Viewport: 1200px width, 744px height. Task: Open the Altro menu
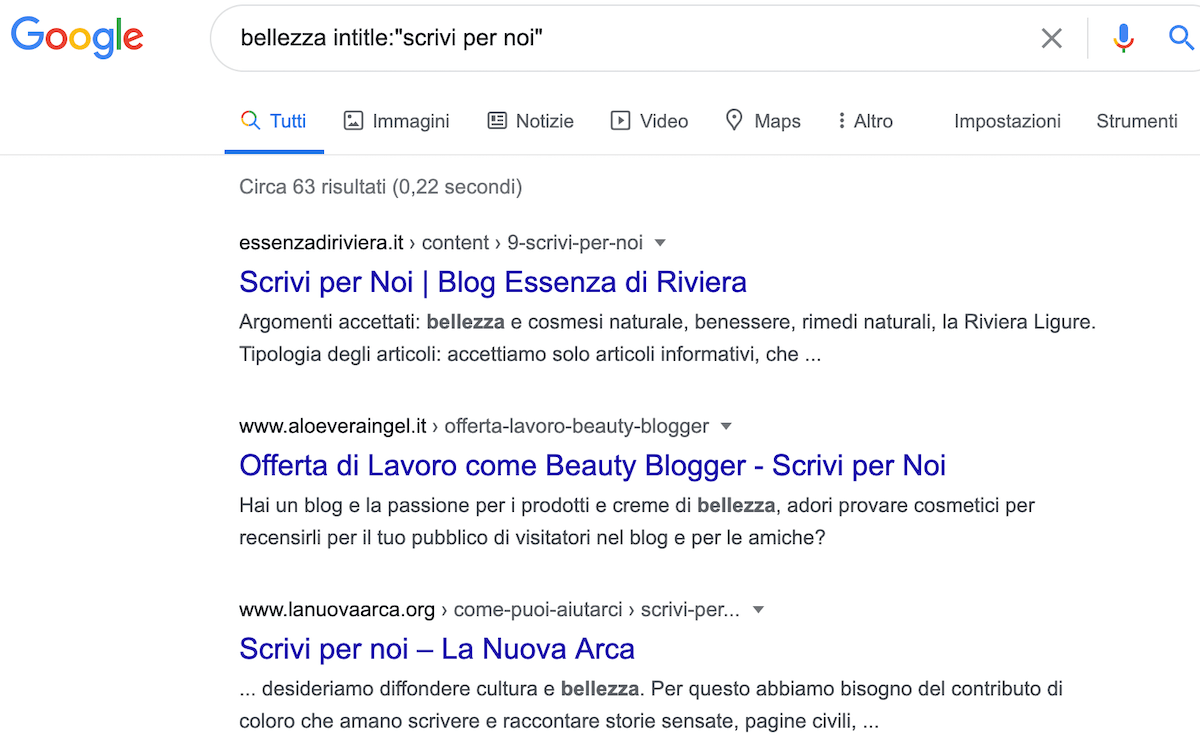(x=865, y=121)
